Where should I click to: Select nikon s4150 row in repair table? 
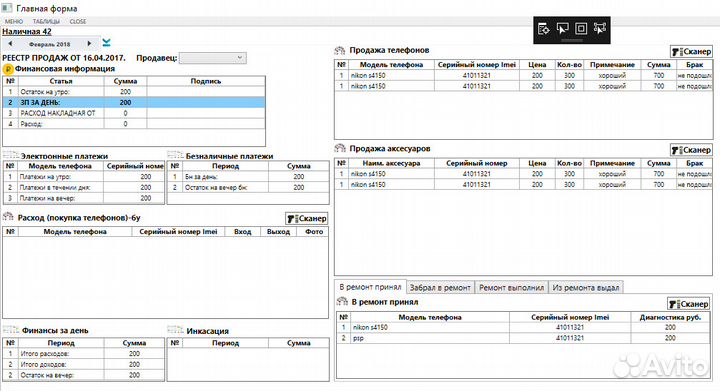[x=523, y=328]
